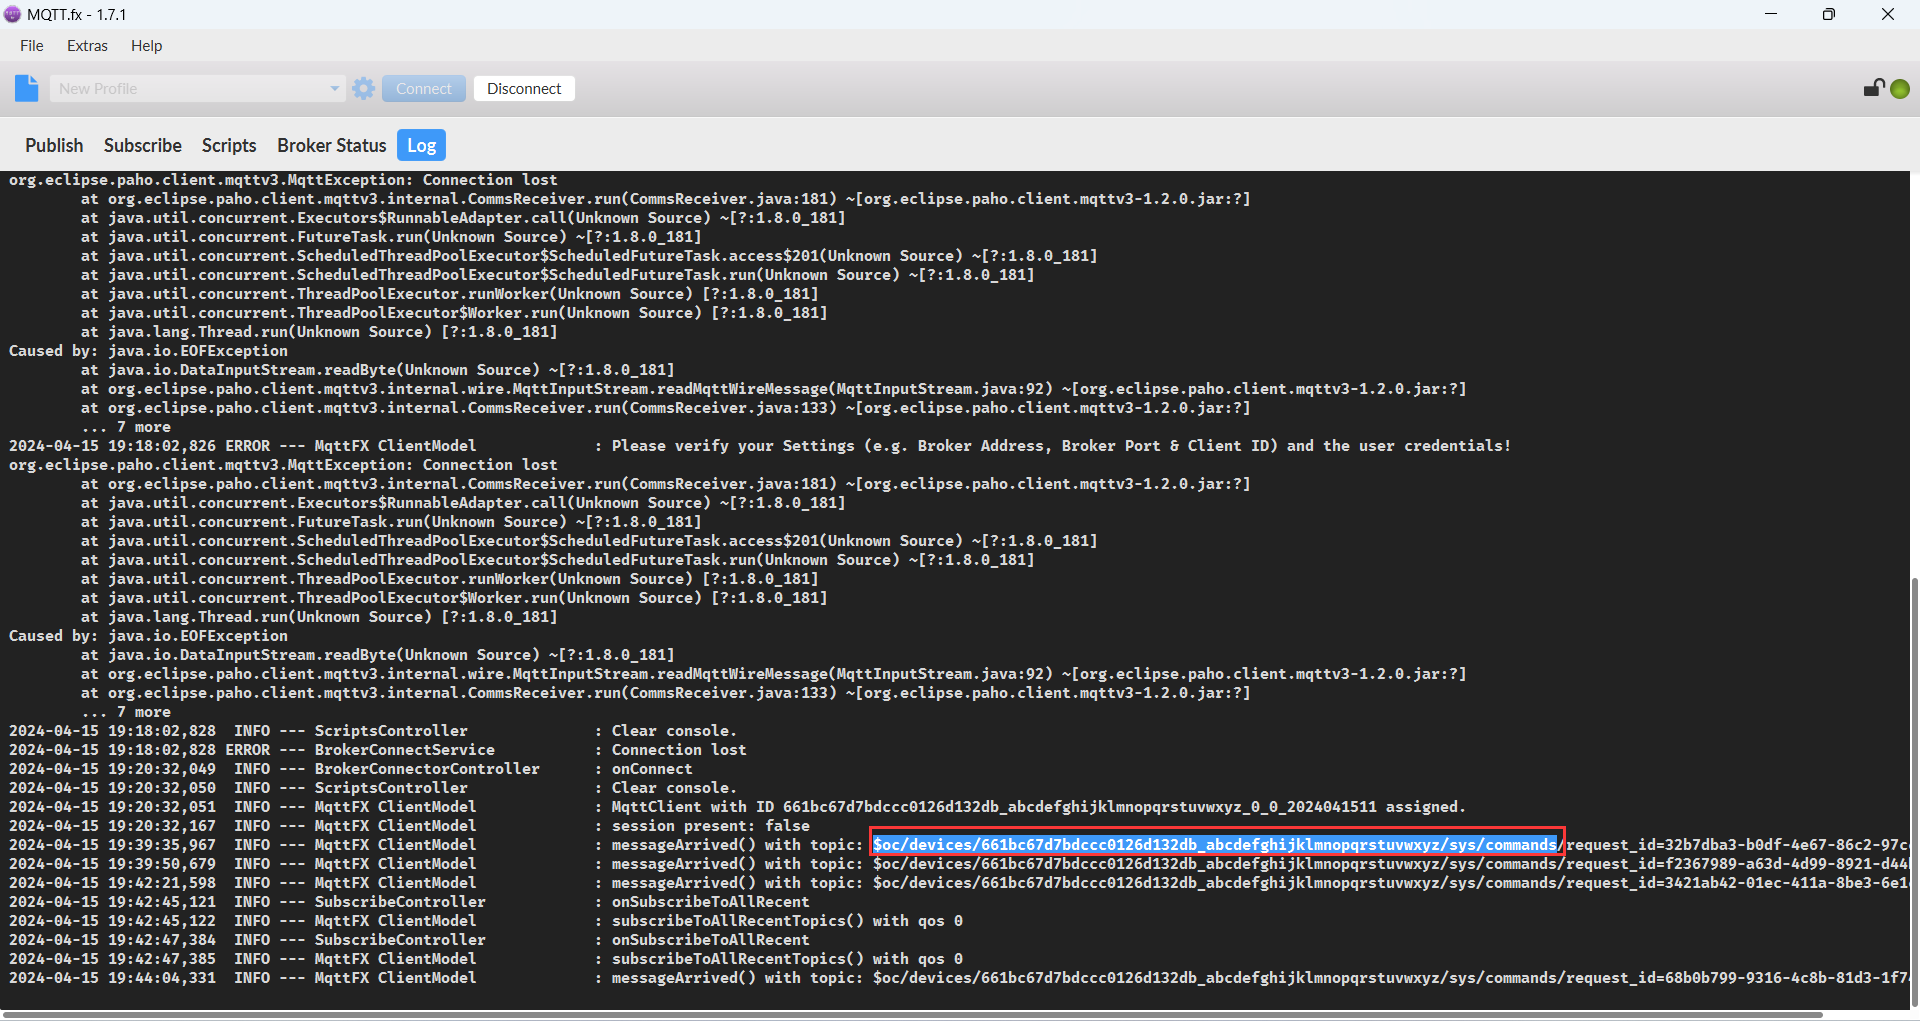
Task: Switch to the Subscribe tab
Action: (x=143, y=145)
